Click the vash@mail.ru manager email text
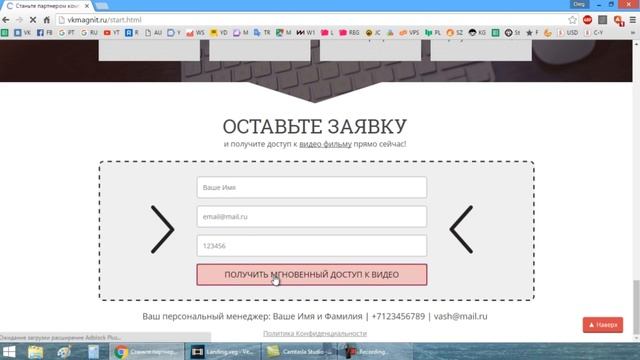This screenshot has height=360, width=640. (x=460, y=316)
